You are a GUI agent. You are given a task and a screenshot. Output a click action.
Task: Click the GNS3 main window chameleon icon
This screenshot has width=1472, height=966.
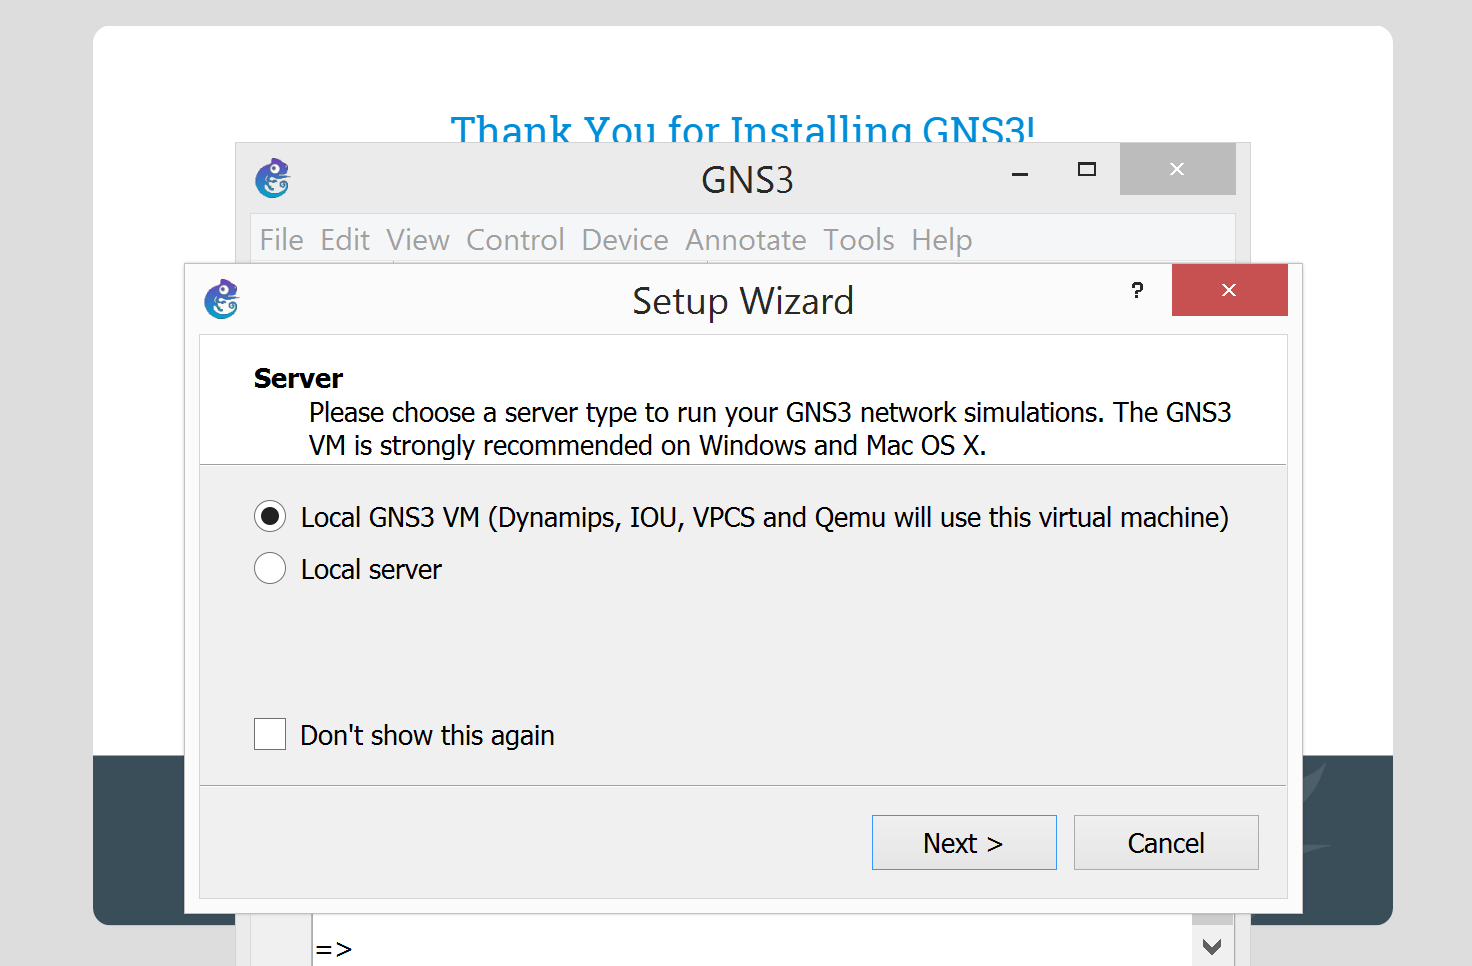point(272,178)
